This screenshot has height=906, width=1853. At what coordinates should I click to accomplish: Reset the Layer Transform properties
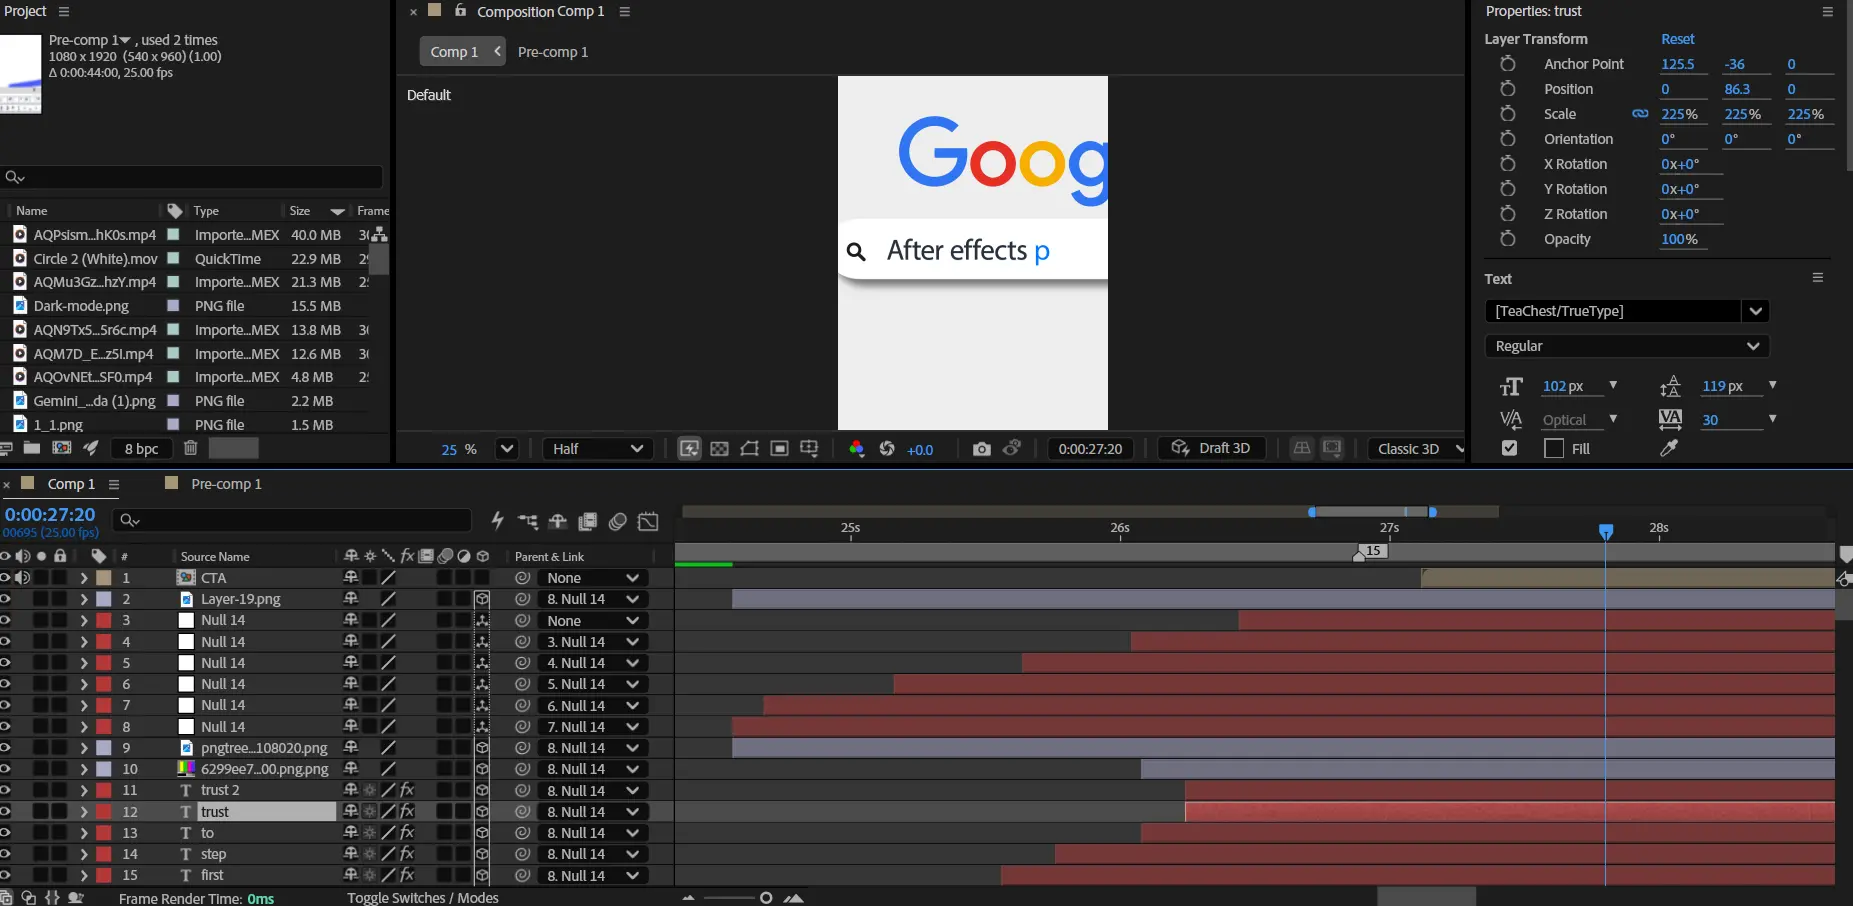[x=1677, y=39]
